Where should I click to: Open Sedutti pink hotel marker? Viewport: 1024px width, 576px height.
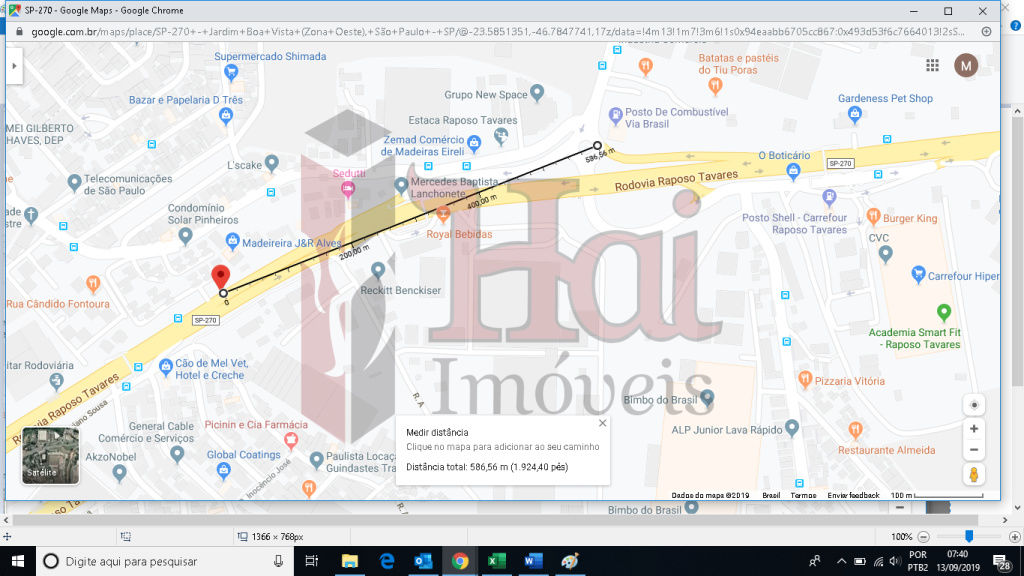348,189
